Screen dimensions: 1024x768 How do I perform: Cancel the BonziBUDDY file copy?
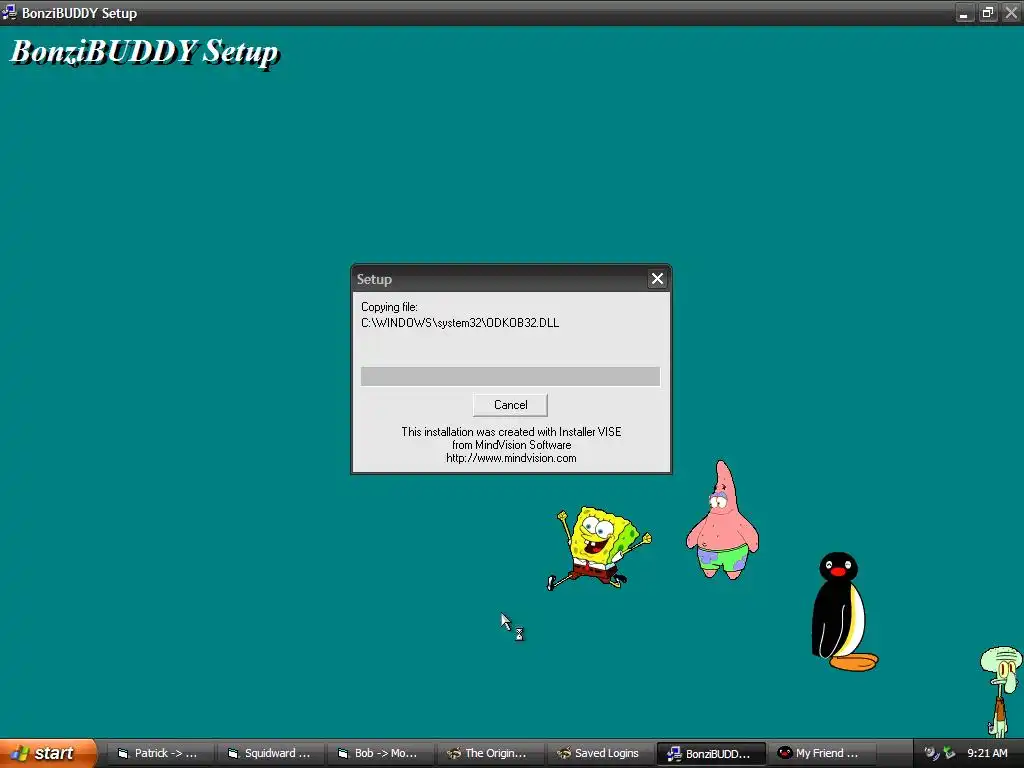coord(510,405)
